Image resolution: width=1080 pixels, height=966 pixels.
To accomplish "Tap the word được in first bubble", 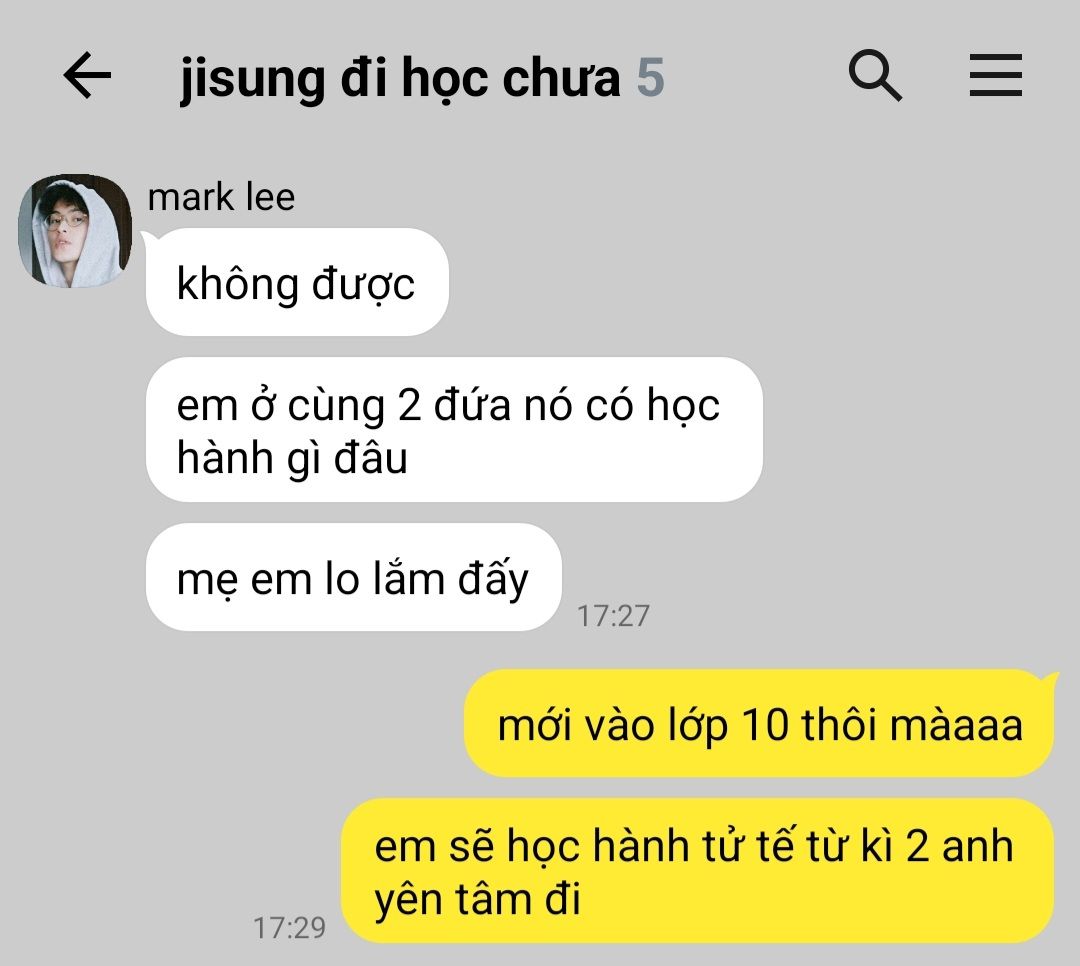I will 363,284.
